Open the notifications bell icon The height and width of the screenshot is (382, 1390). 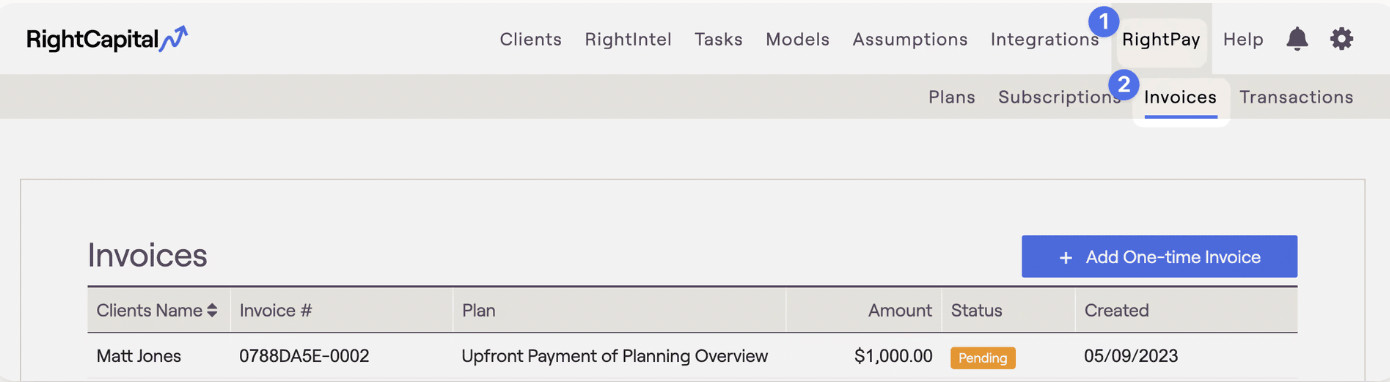1297,39
